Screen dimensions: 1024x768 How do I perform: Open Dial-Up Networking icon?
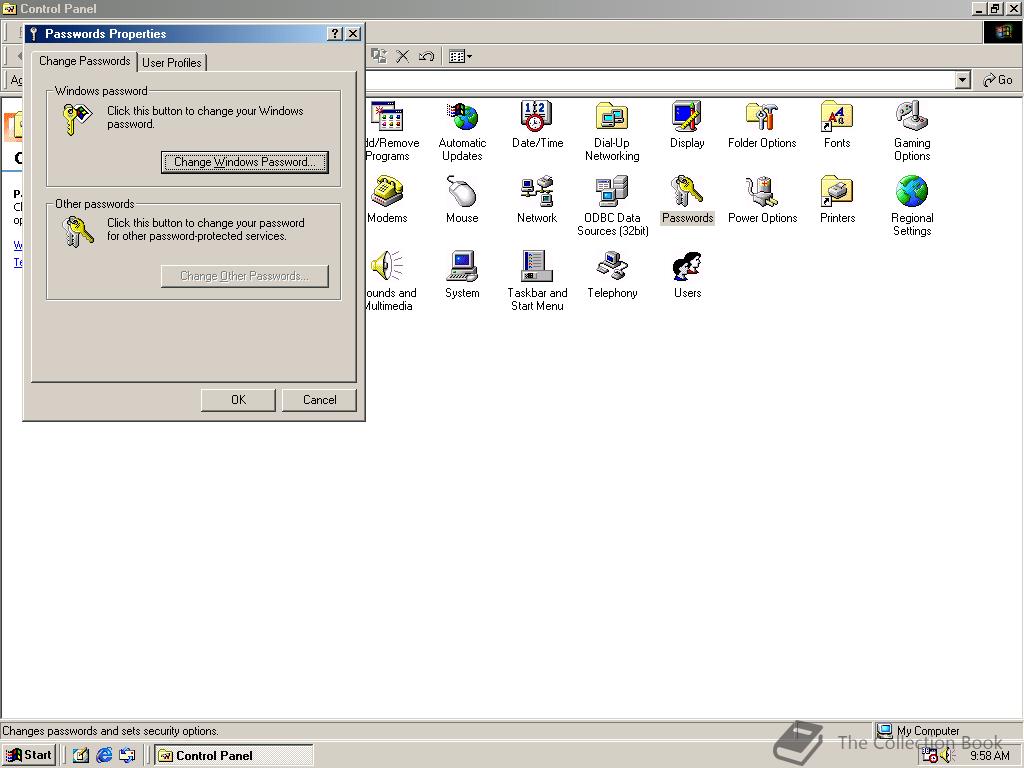click(x=612, y=118)
